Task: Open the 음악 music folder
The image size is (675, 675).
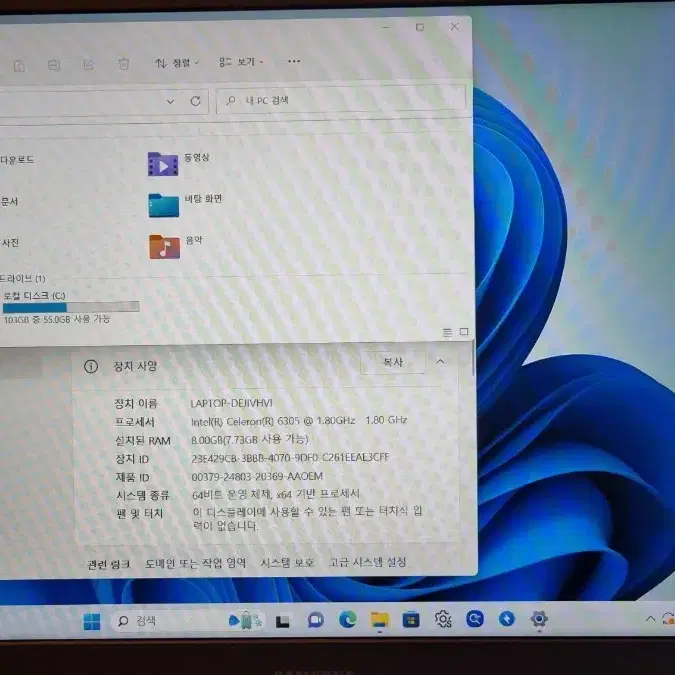Action: (x=176, y=246)
